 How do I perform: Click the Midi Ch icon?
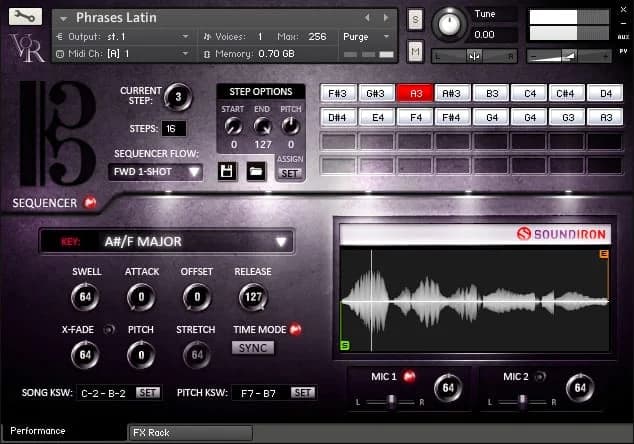[x=60, y=54]
